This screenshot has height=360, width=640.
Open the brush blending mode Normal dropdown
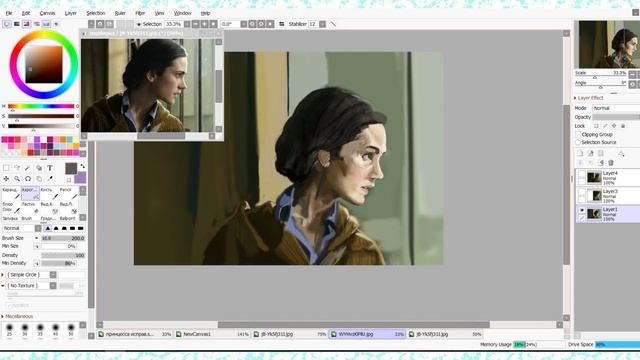tap(22, 228)
